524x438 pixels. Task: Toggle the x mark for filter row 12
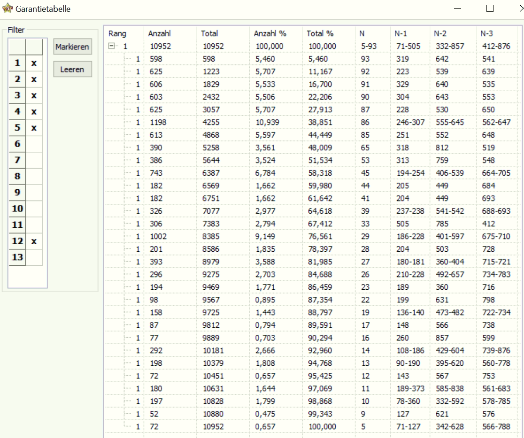[x=34, y=241]
